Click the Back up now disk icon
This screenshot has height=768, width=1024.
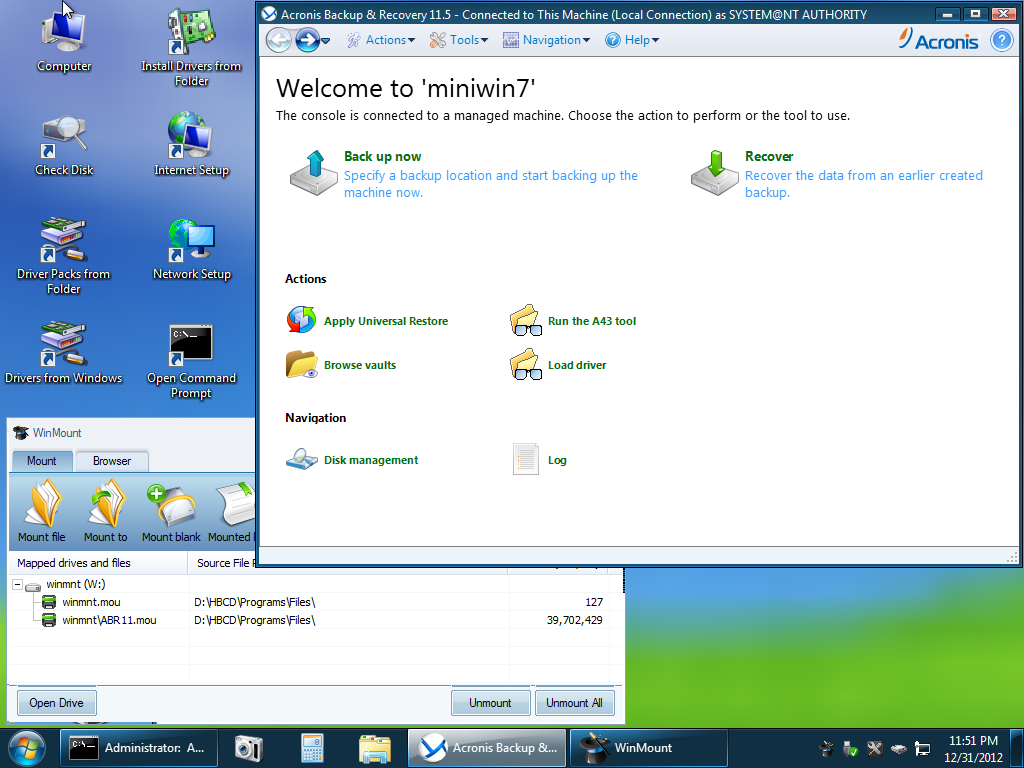click(314, 173)
